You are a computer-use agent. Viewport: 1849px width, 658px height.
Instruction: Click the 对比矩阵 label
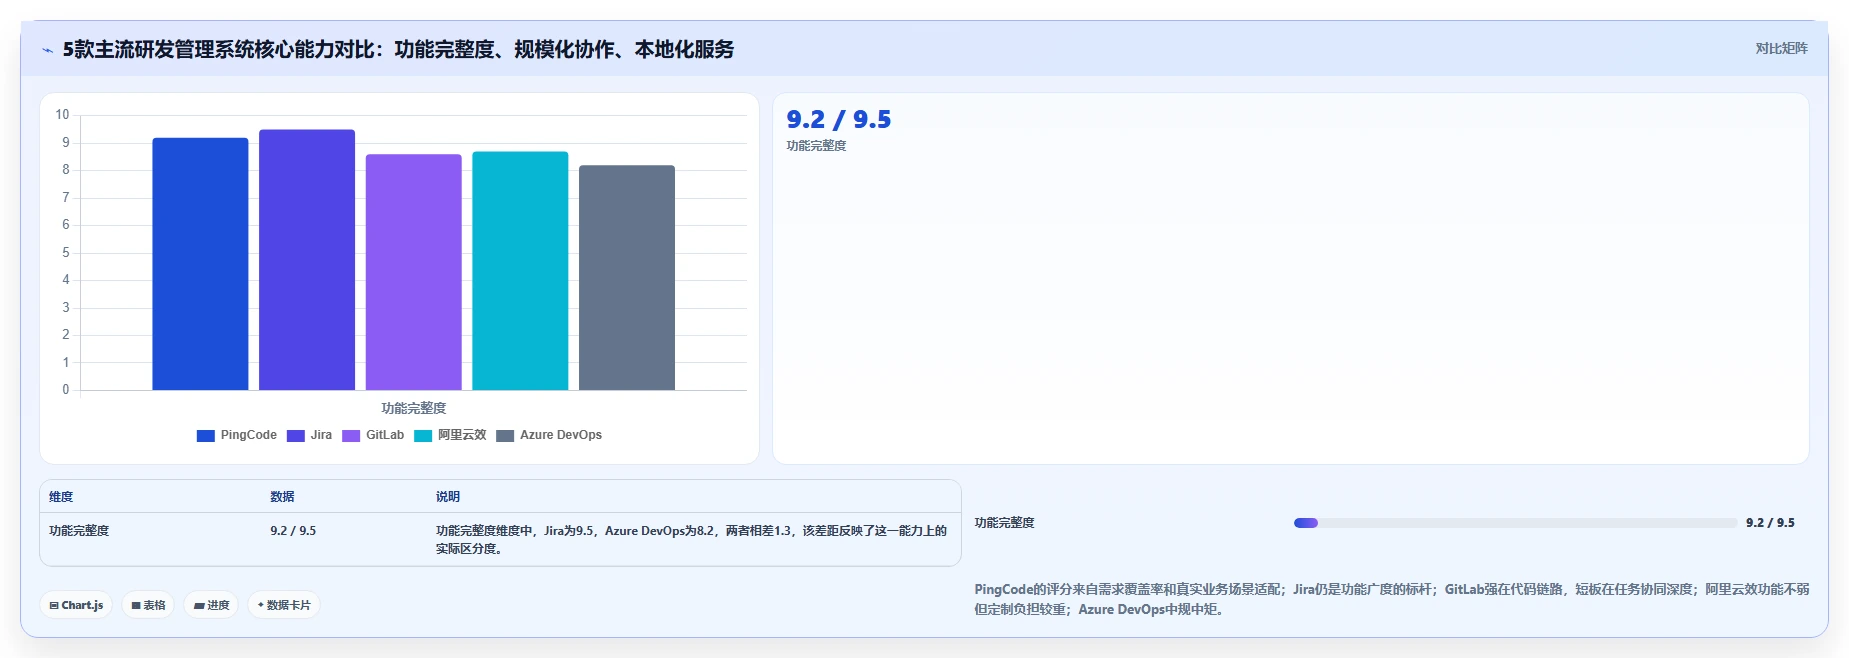point(1781,48)
